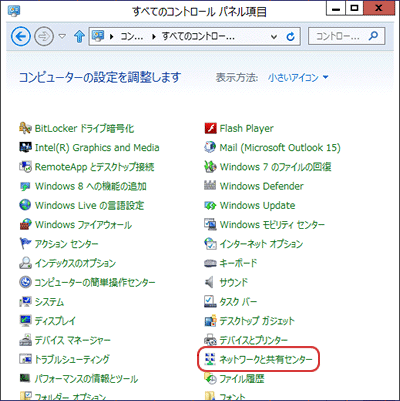The height and width of the screenshot is (401, 400).
Task: Click the Windows 7 のファイルの回復 icon
Action: click(x=210, y=167)
